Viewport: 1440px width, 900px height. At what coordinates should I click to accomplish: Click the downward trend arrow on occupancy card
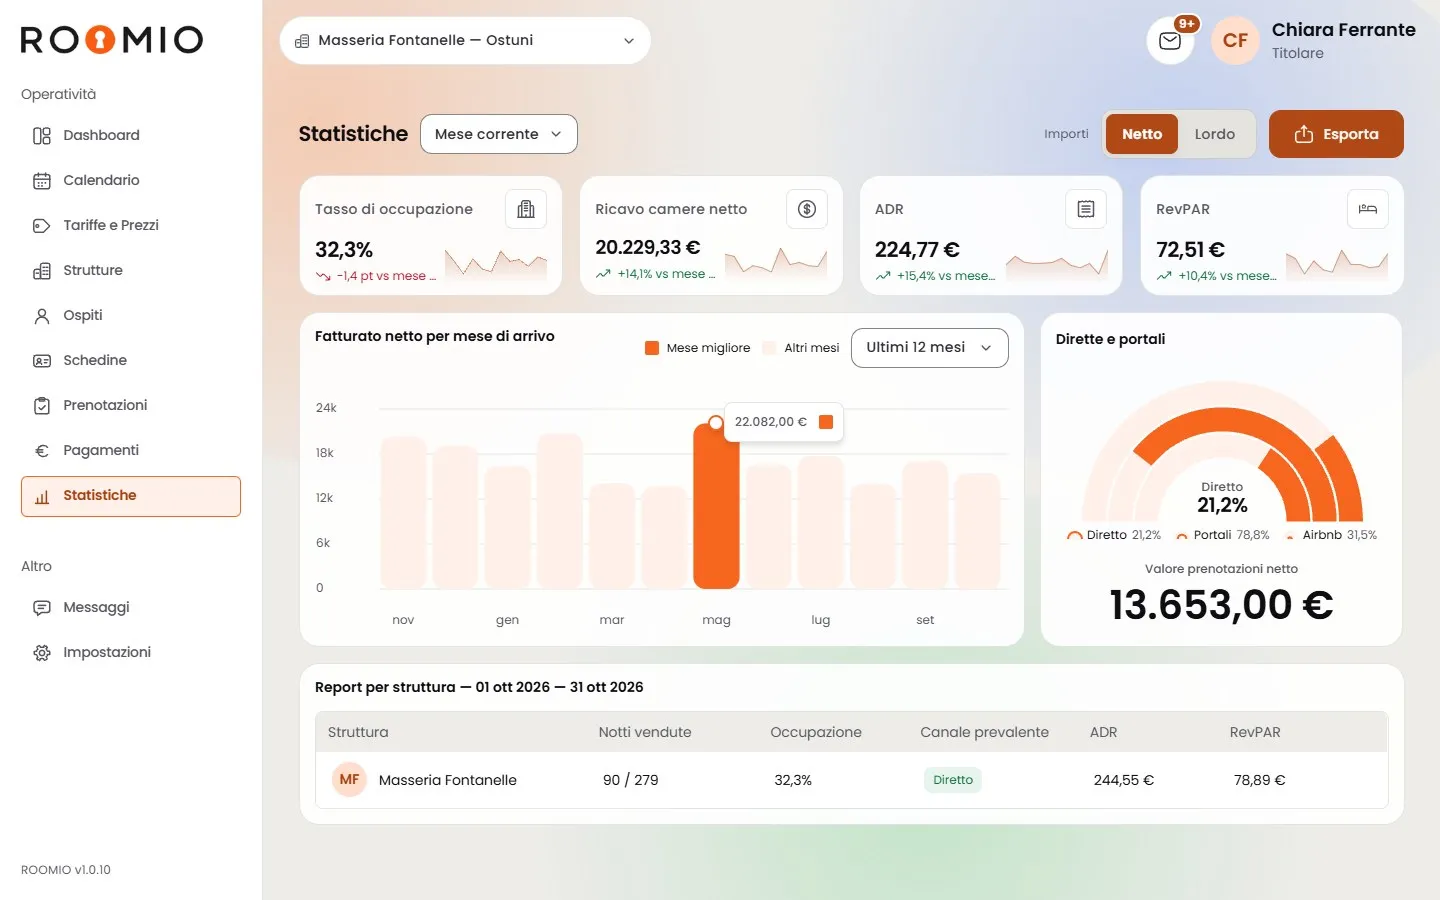(x=323, y=276)
